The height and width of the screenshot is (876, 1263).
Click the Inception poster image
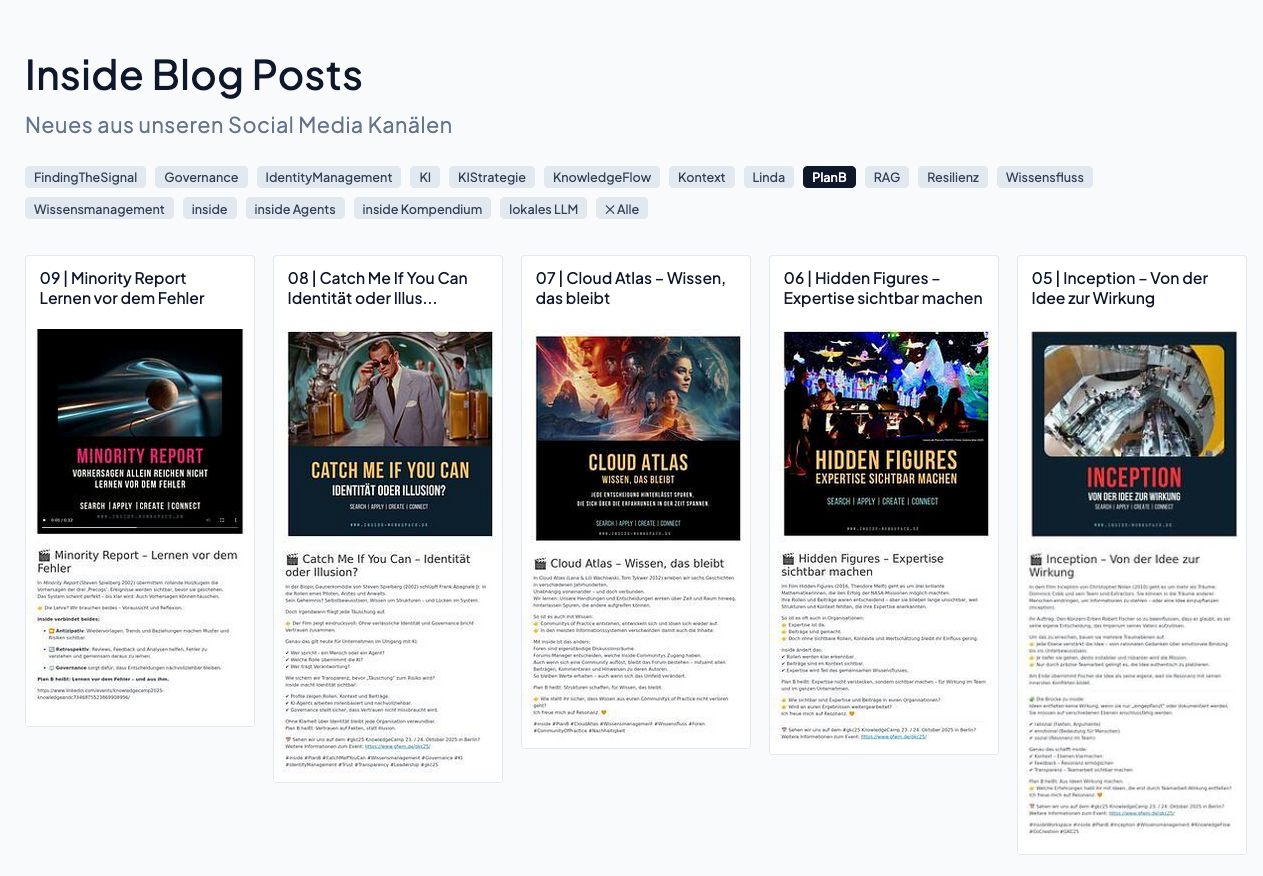[1134, 434]
